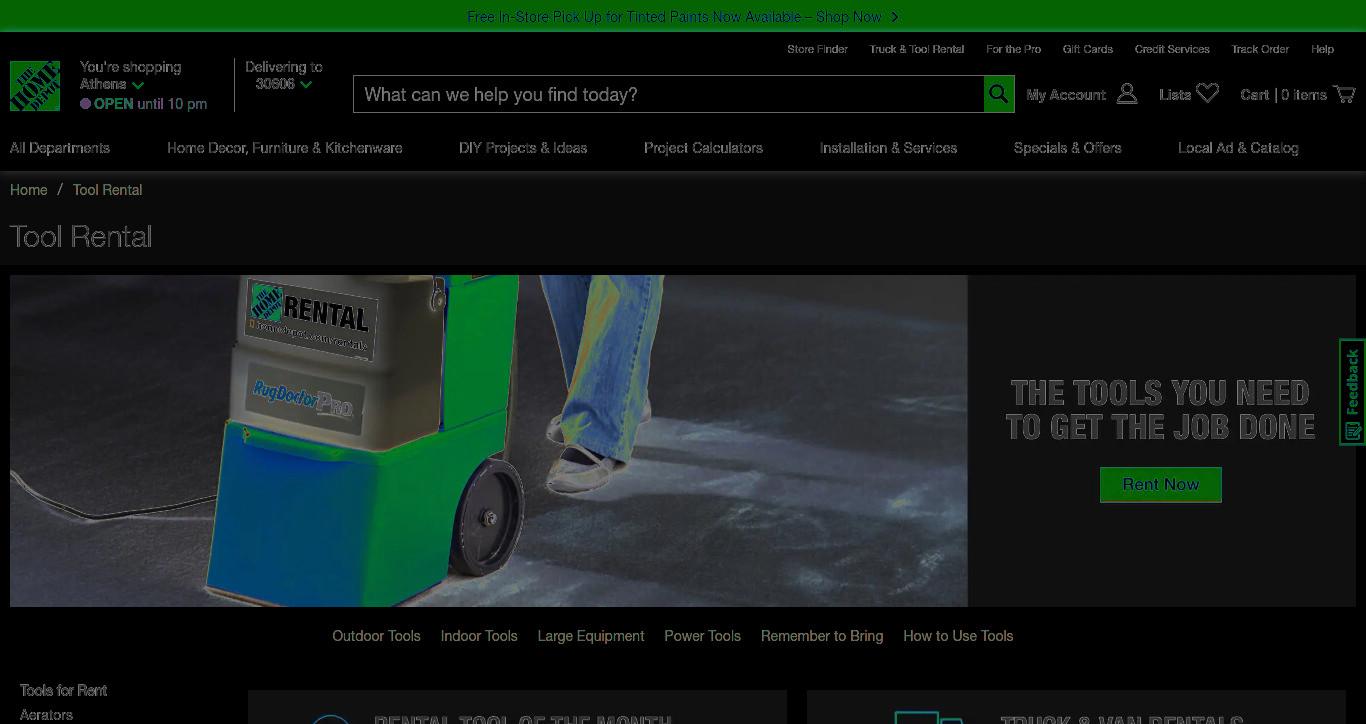Open the Project Calculators menu
Viewport: 1366px width, 724px height.
click(703, 148)
